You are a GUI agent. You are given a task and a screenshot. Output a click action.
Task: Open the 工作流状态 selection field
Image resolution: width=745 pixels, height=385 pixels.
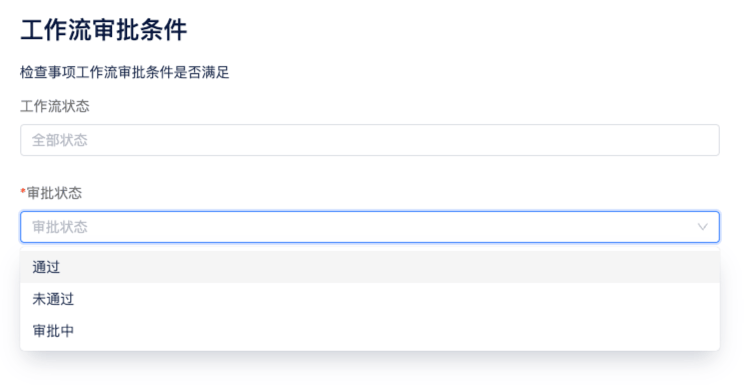coord(370,140)
